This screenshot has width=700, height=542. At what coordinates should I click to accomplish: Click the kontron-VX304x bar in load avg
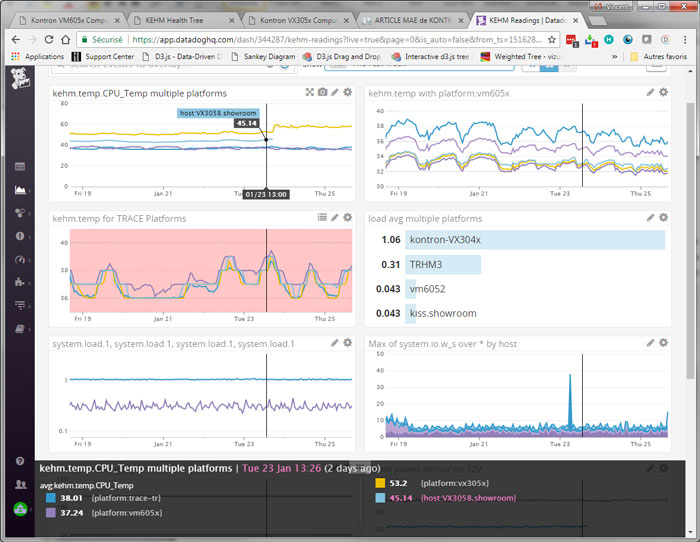coord(535,240)
